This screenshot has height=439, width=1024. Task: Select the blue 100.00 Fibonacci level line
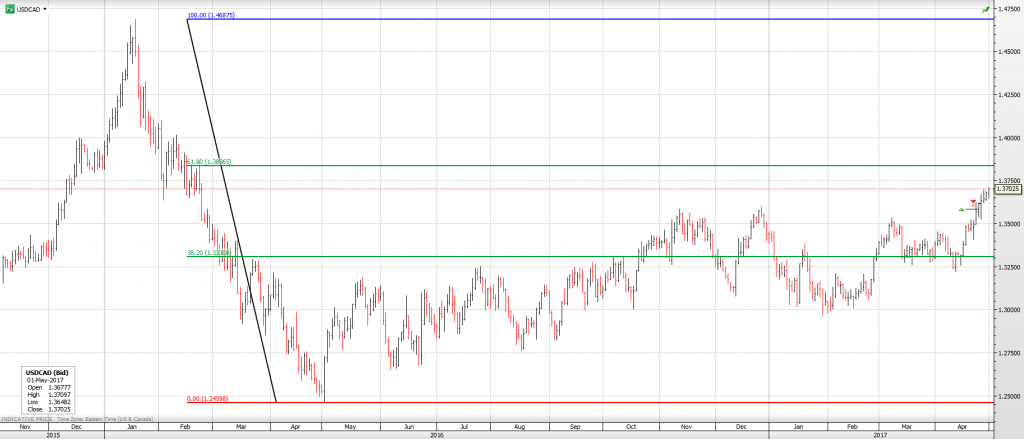tap(600, 19)
